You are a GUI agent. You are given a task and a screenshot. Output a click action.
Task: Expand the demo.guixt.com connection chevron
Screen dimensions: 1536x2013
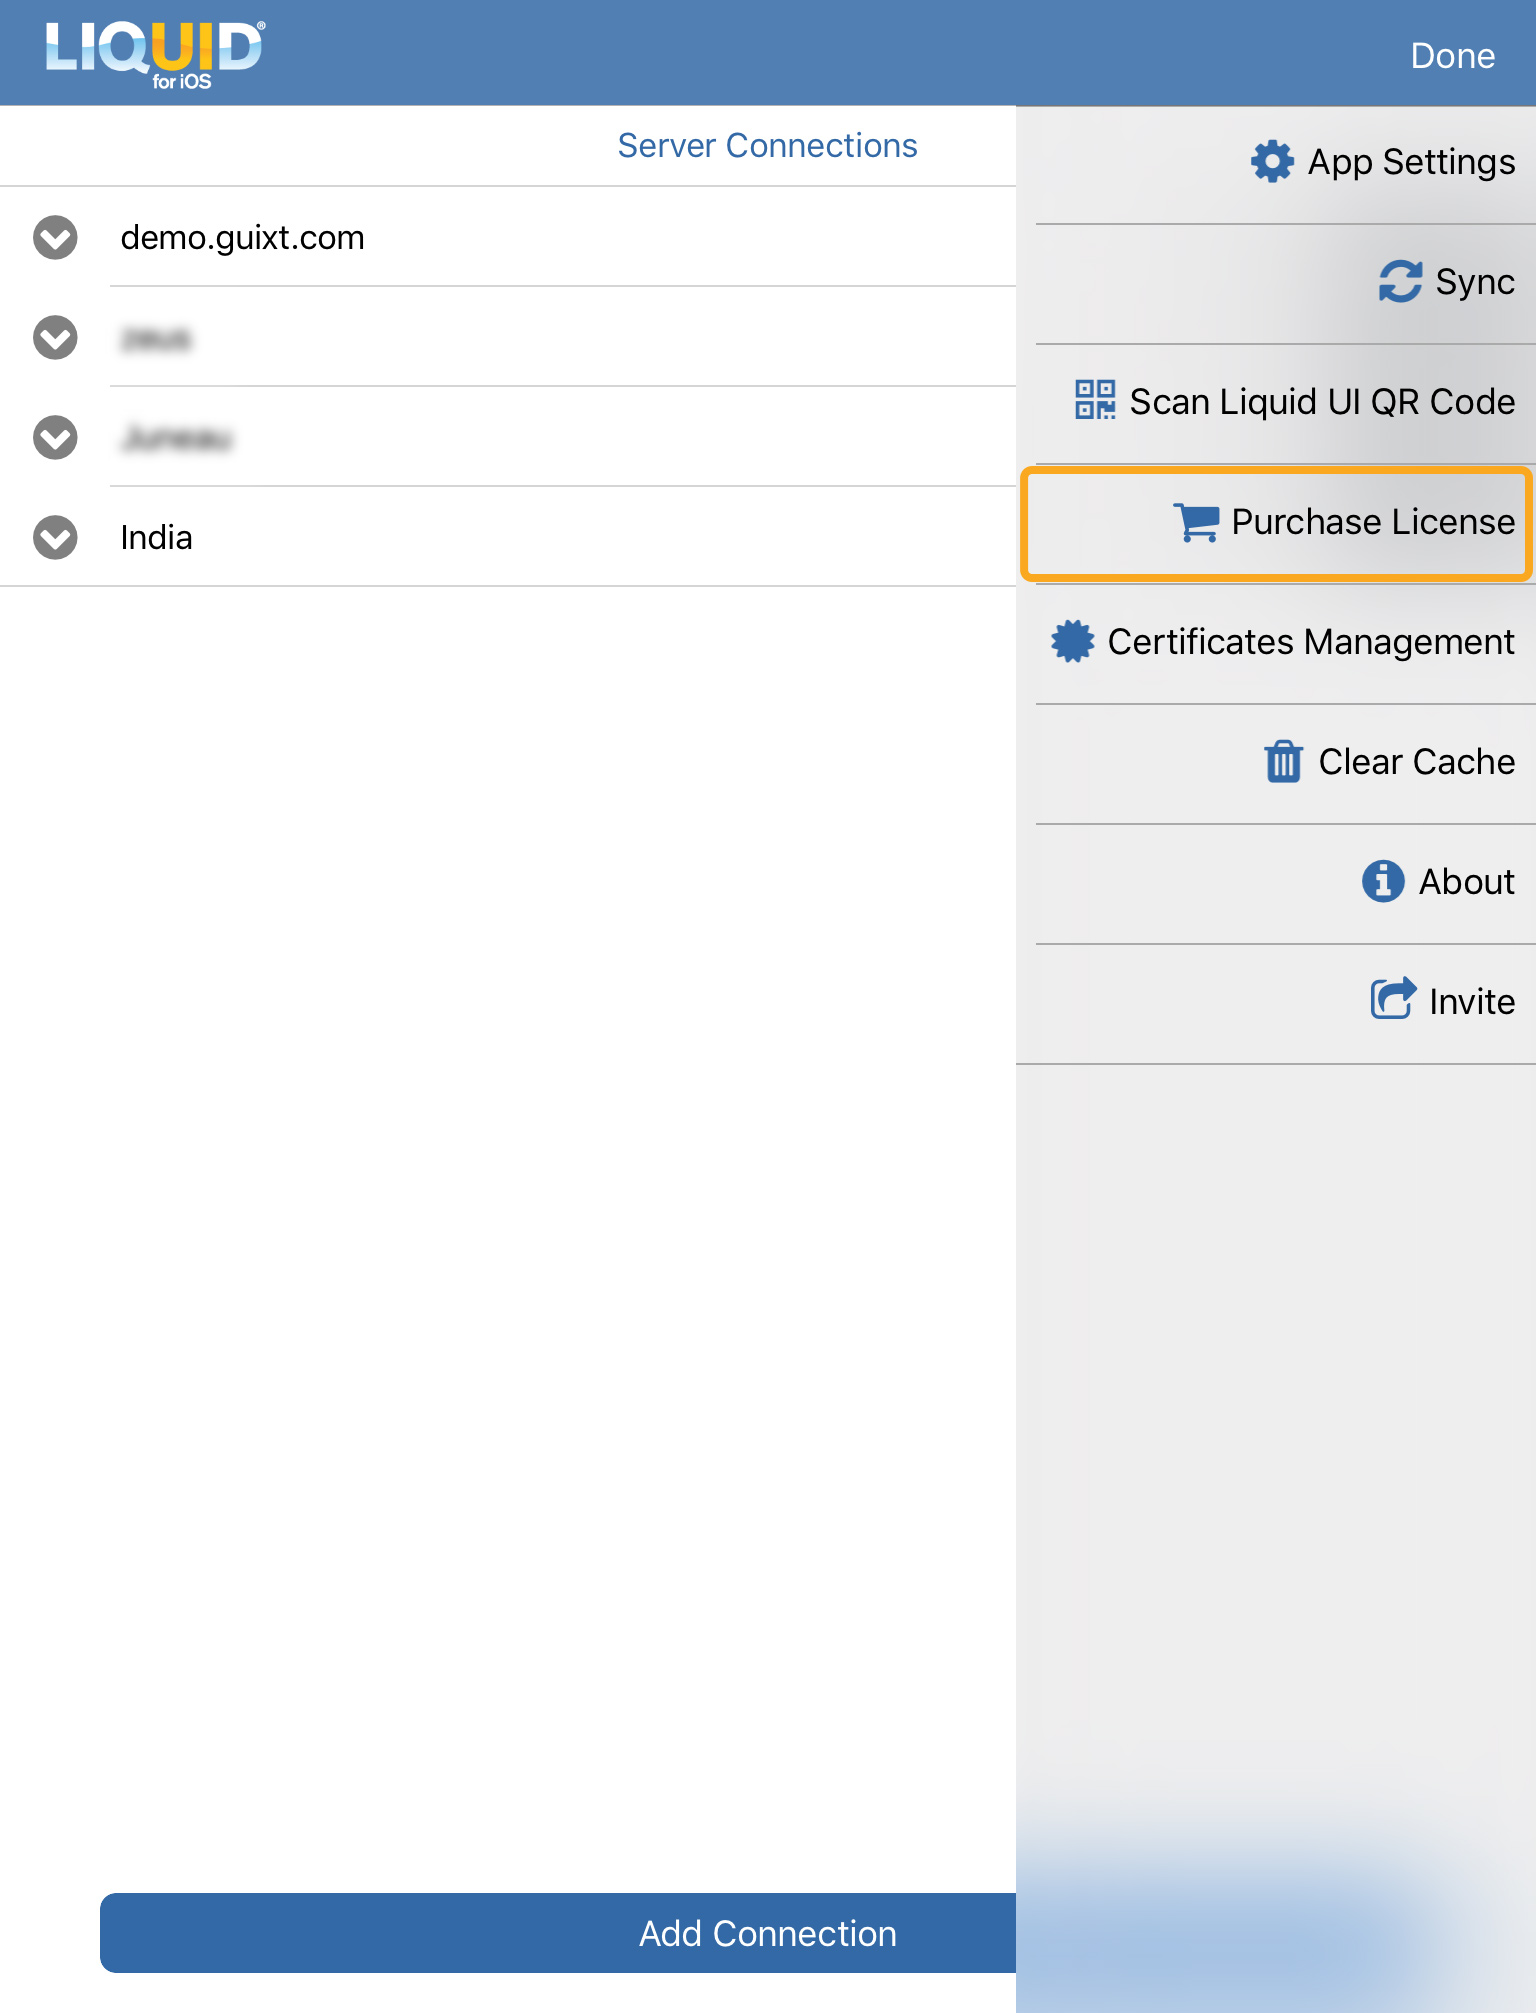(55, 238)
